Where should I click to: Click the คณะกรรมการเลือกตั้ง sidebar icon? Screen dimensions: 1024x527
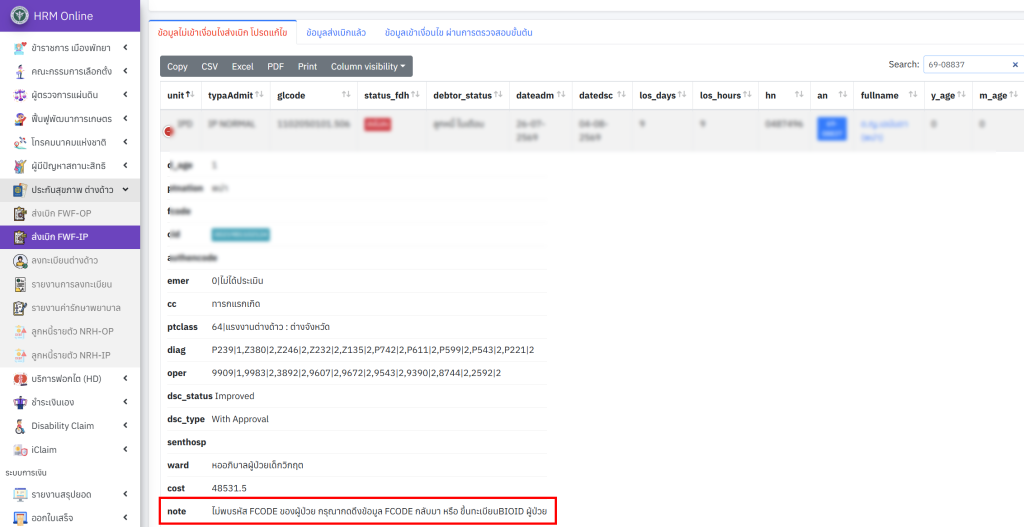click(x=20, y=71)
